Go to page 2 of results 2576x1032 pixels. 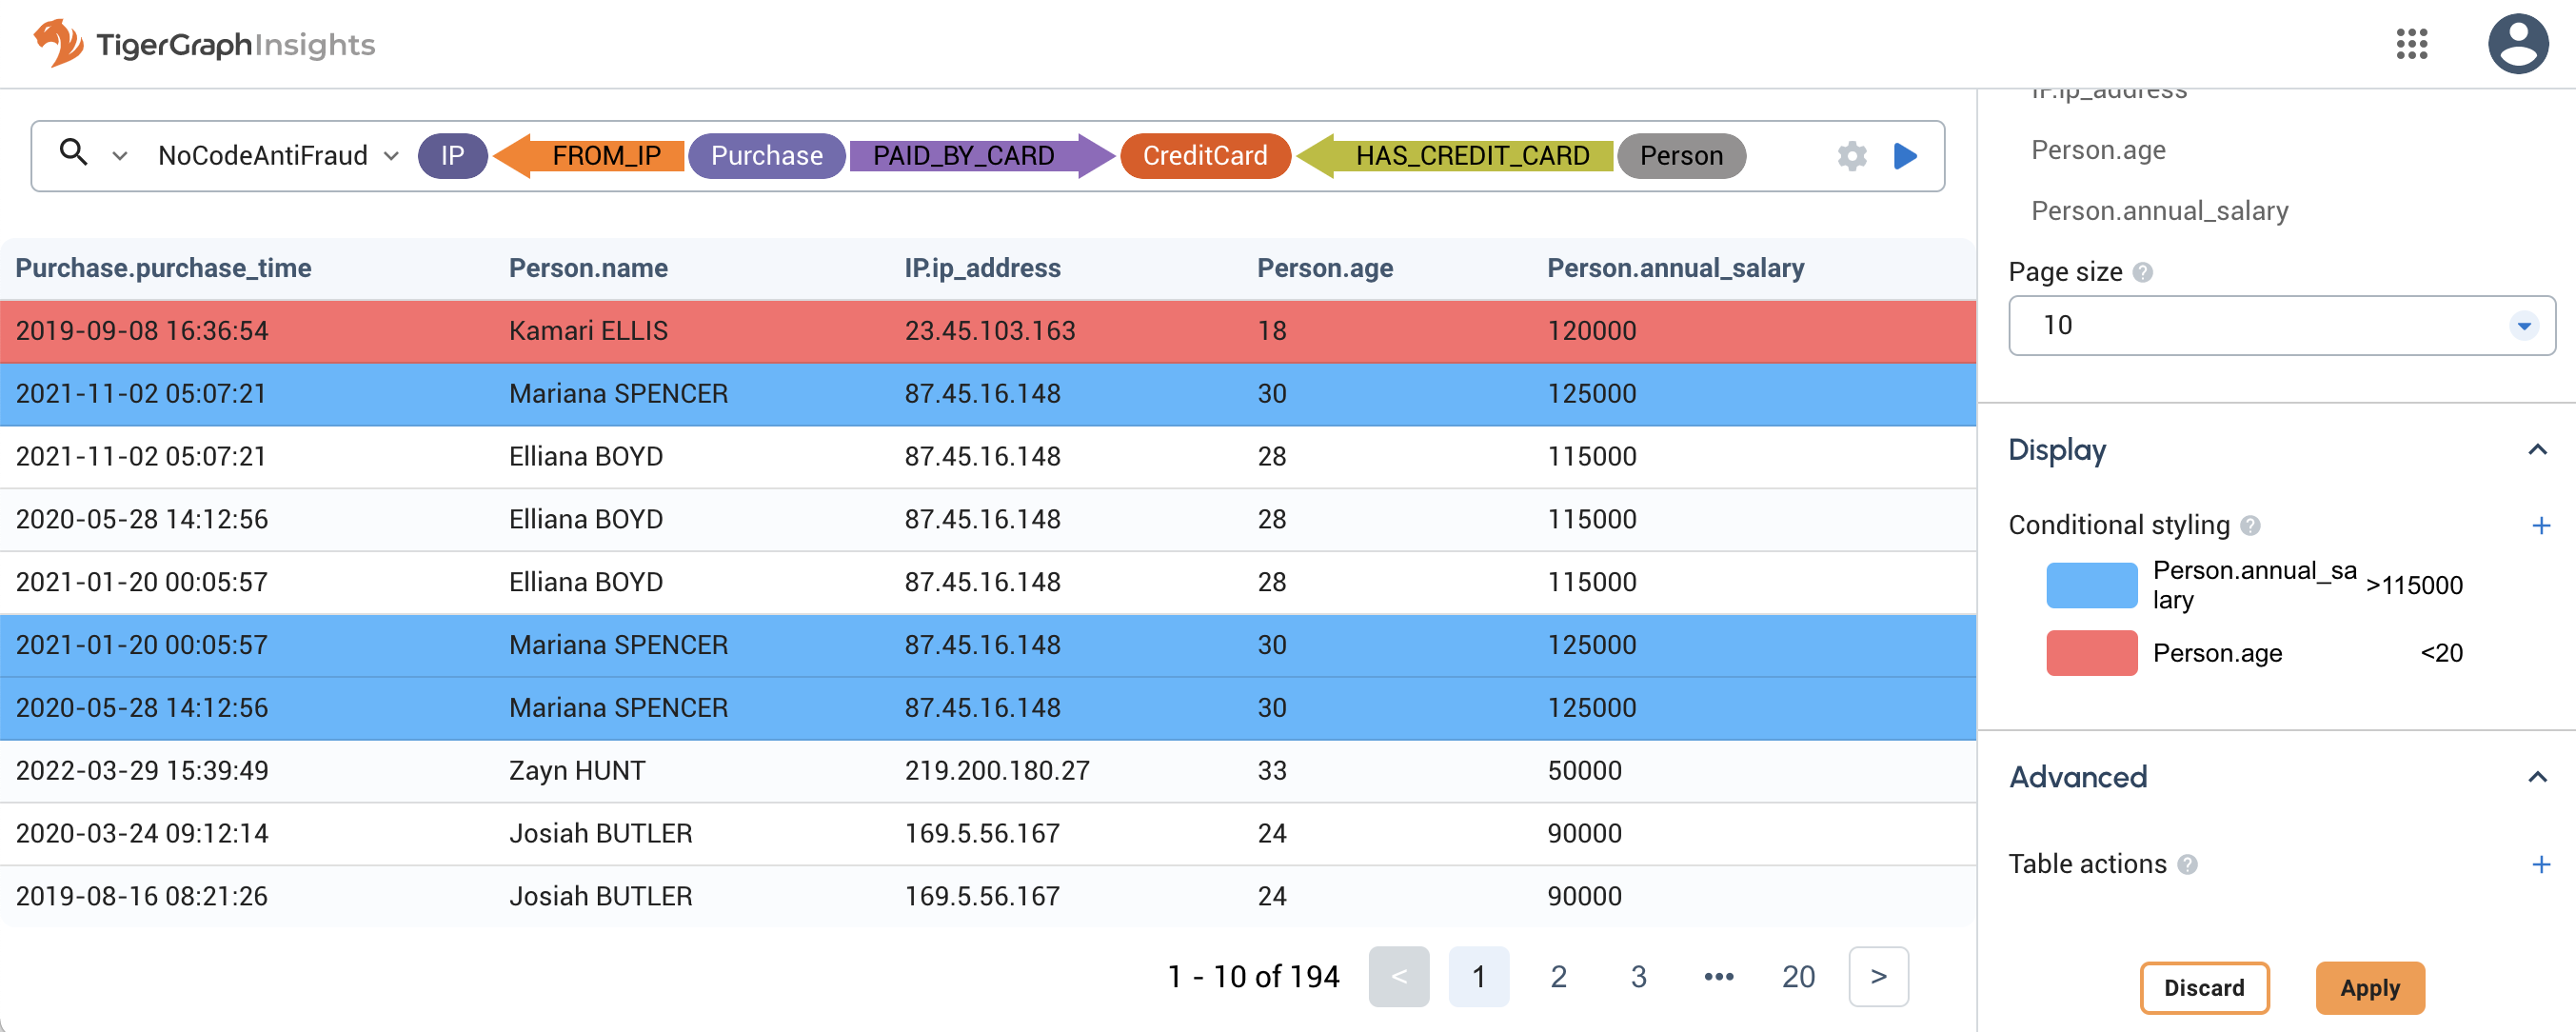click(x=1558, y=977)
